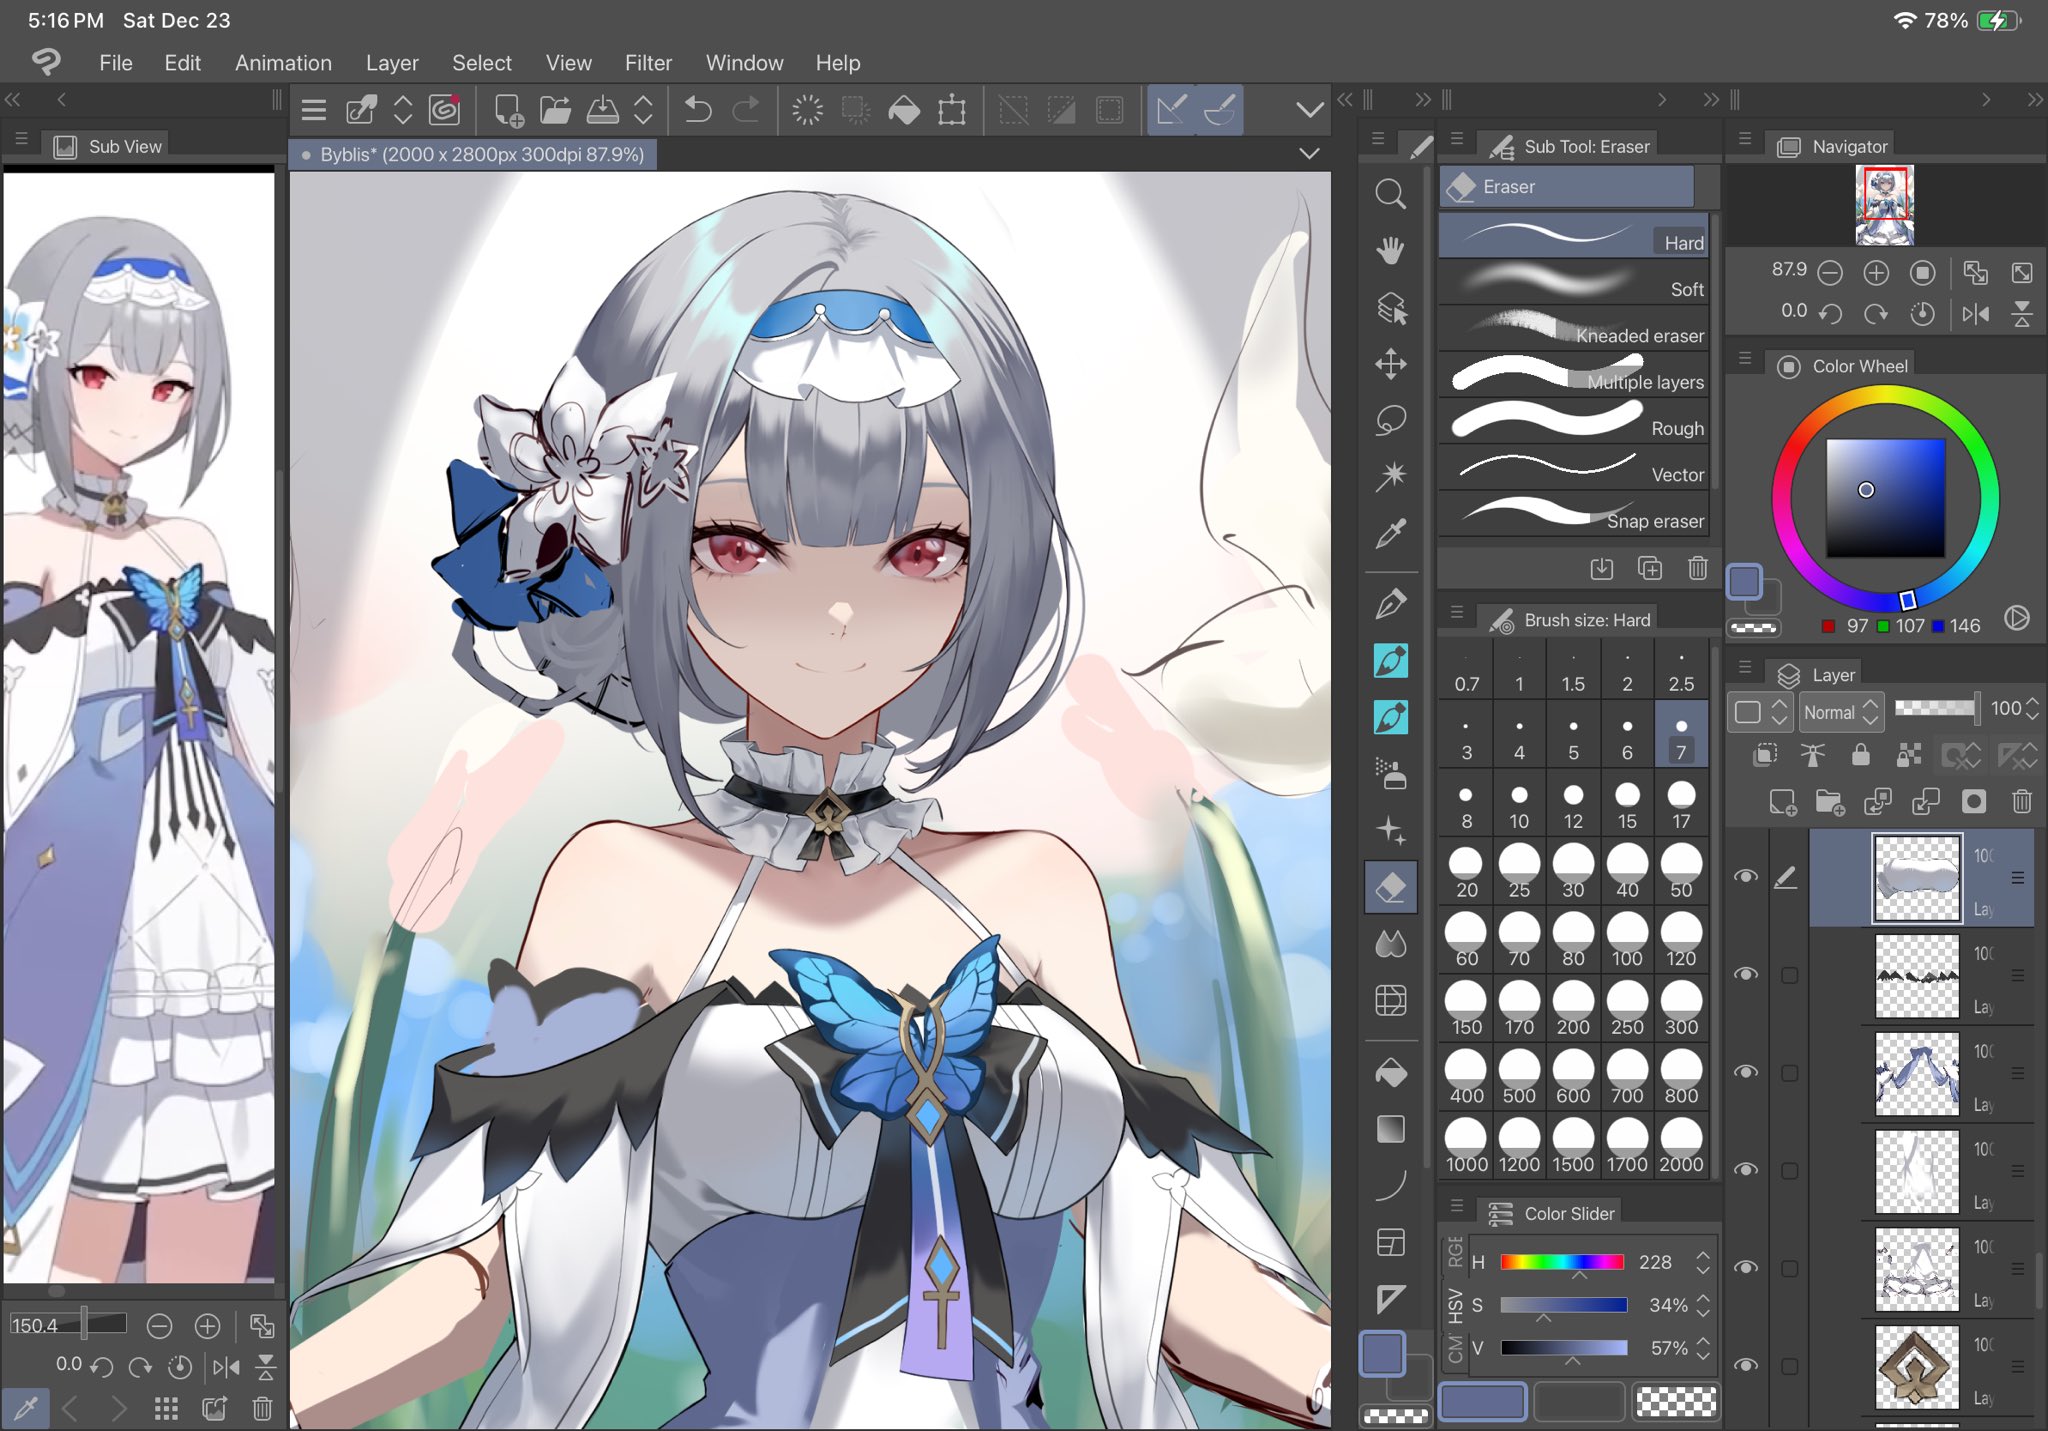Select the Lasso selection tool
The height and width of the screenshot is (1431, 2048).
[x=1390, y=420]
